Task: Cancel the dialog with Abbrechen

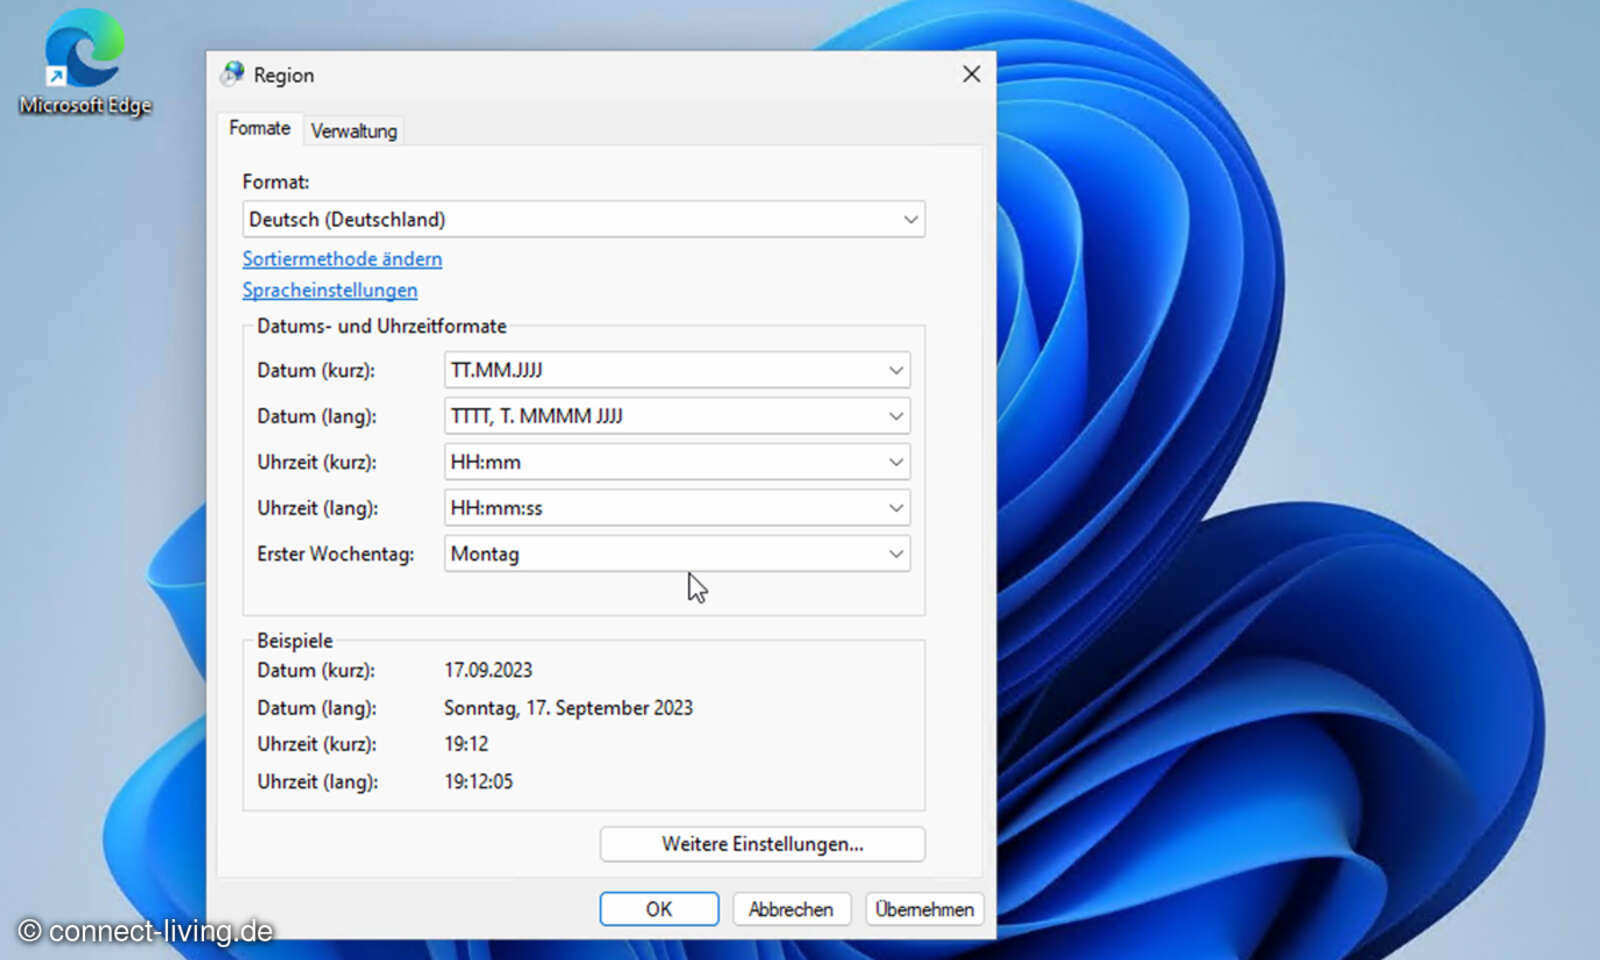Action: [791, 909]
